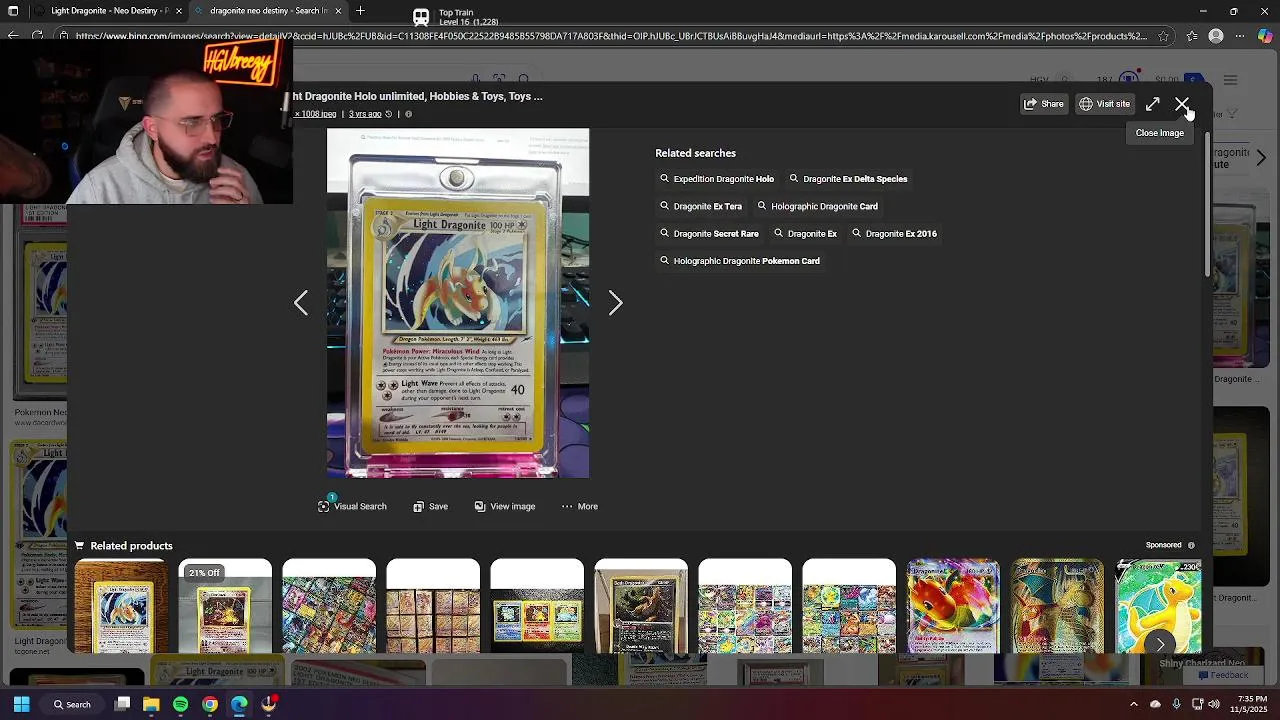
Task: Go back in browser history
Action: [x=12, y=36]
